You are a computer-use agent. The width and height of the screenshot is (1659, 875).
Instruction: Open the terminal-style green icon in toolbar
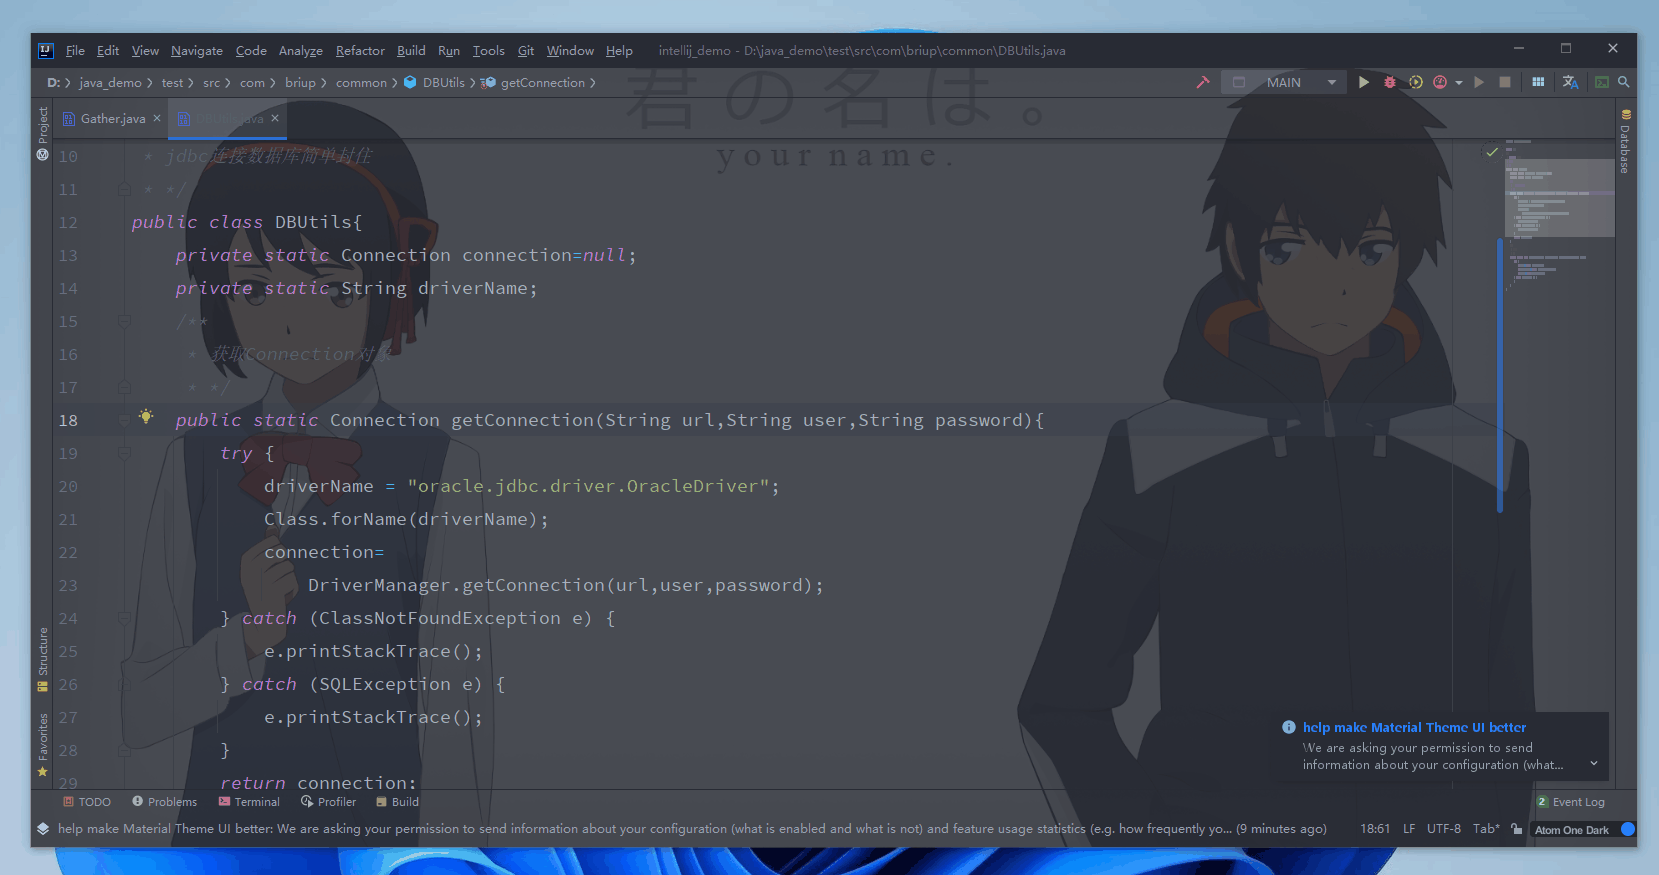[1602, 82]
